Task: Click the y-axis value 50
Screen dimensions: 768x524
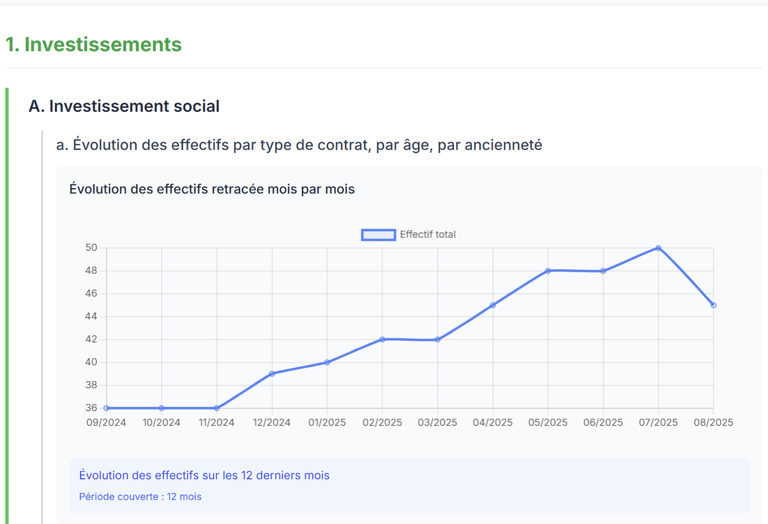Action: click(x=91, y=248)
